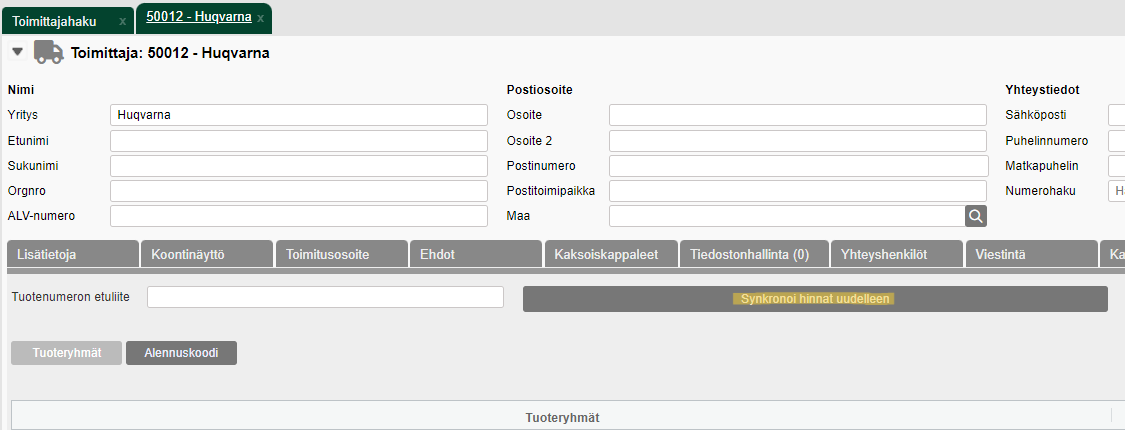This screenshot has height=430, width=1125.
Task: Click Synkronoi hinnat uudelleen button
Action: click(815, 299)
